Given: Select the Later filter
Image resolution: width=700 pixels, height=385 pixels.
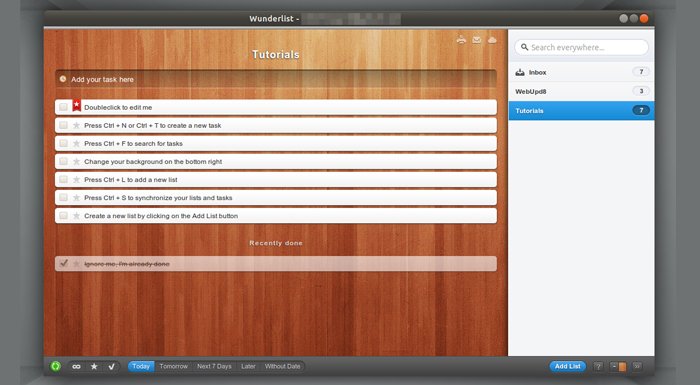Looking at the screenshot, I should tap(248, 366).
